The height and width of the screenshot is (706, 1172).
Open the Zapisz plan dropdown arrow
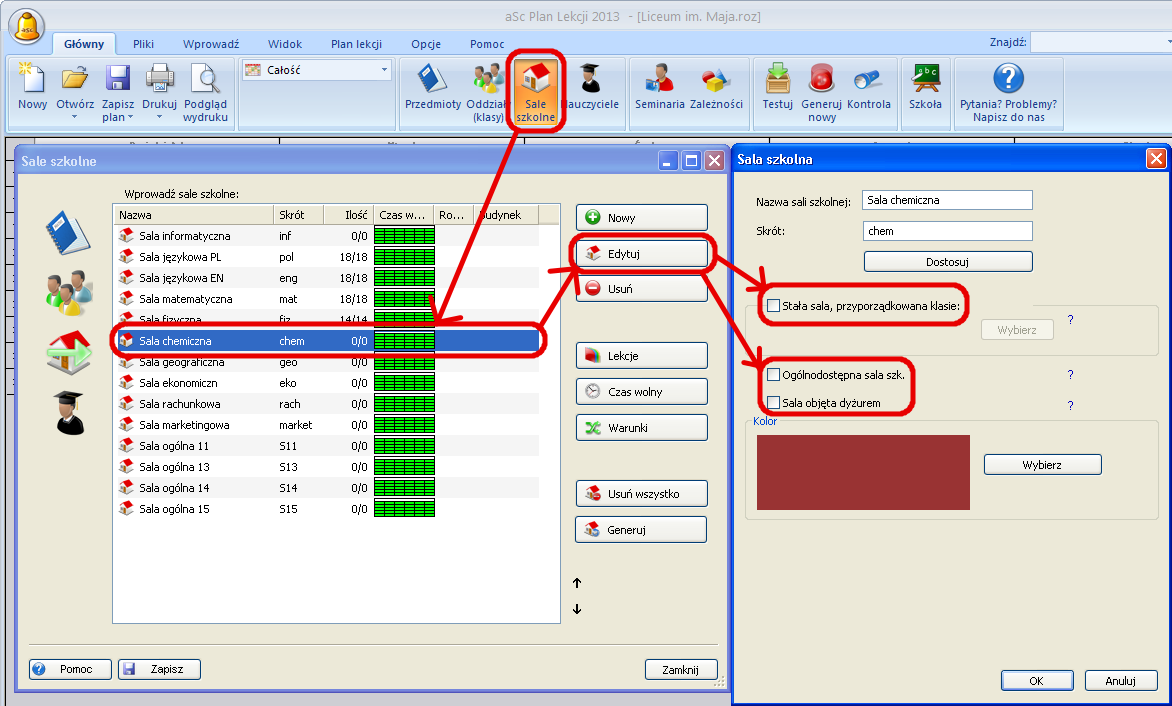pos(130,117)
